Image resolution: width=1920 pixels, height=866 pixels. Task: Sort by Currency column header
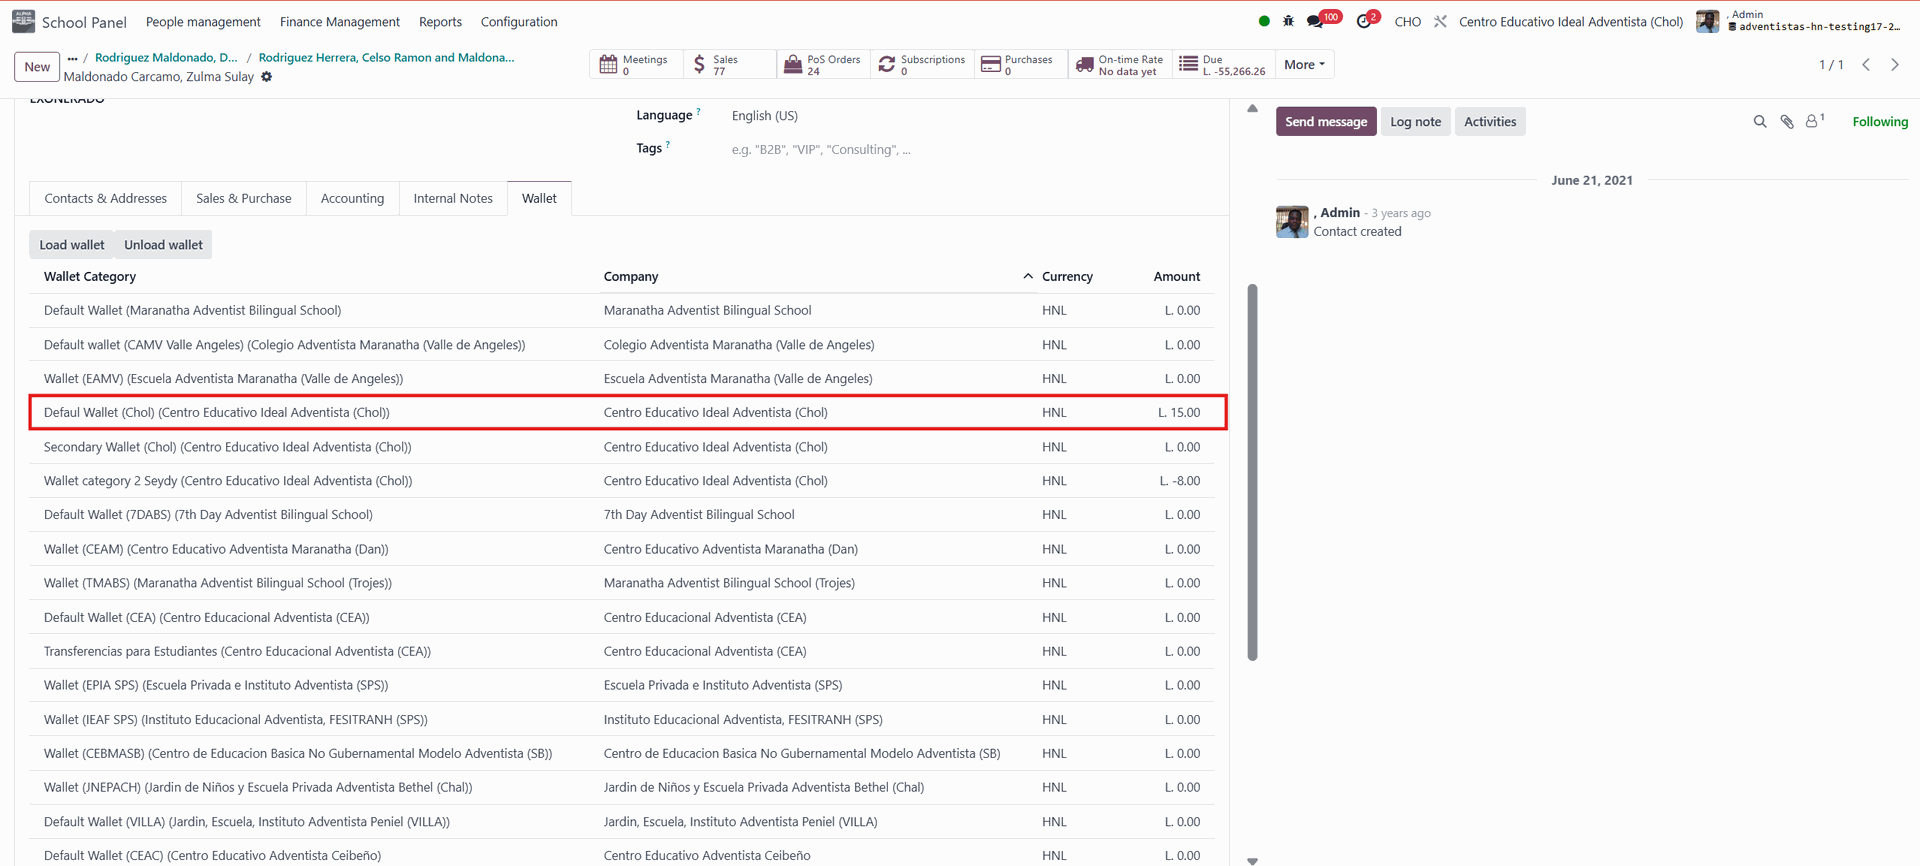[1067, 276]
